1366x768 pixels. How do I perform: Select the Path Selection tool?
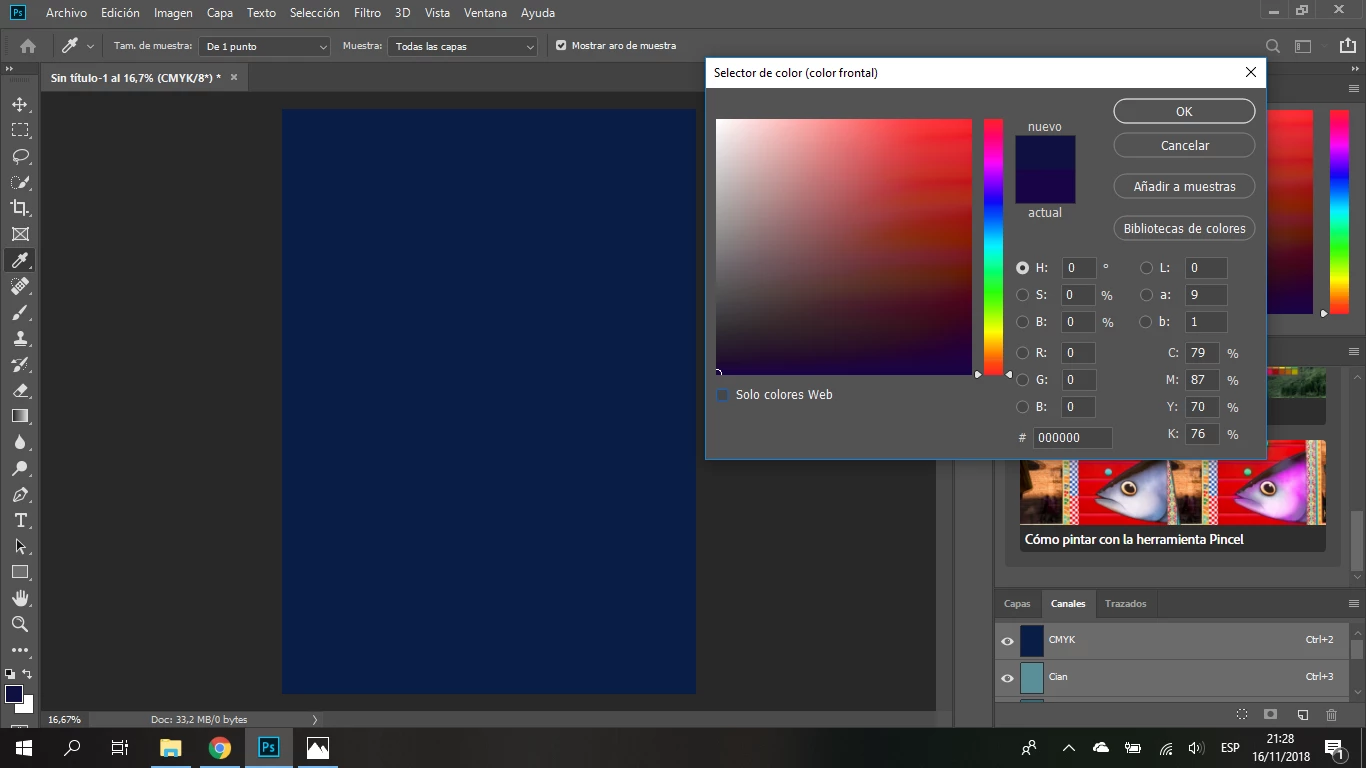[20, 546]
